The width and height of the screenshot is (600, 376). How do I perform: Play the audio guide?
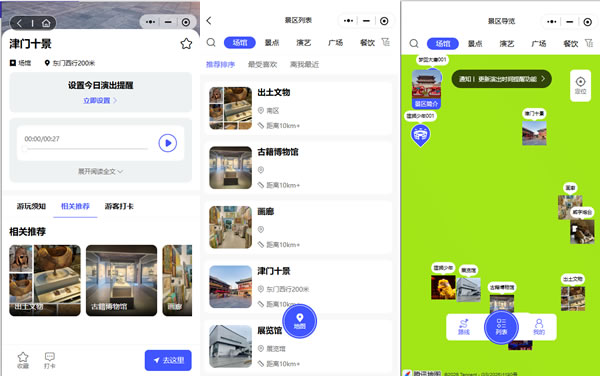[168, 143]
